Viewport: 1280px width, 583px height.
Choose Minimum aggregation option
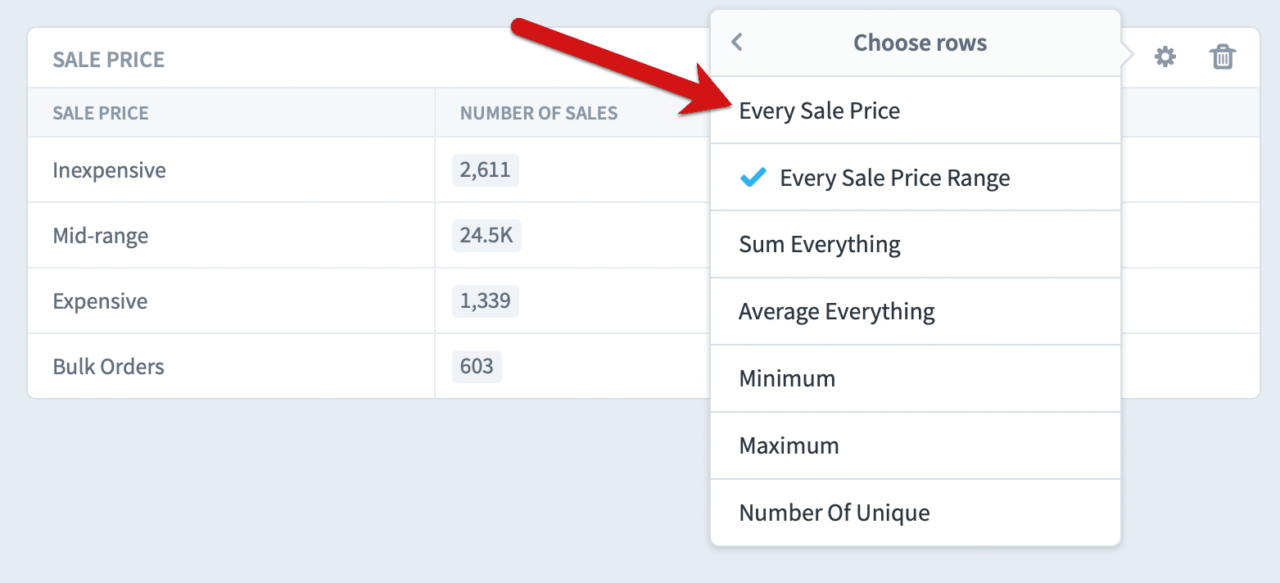(787, 379)
